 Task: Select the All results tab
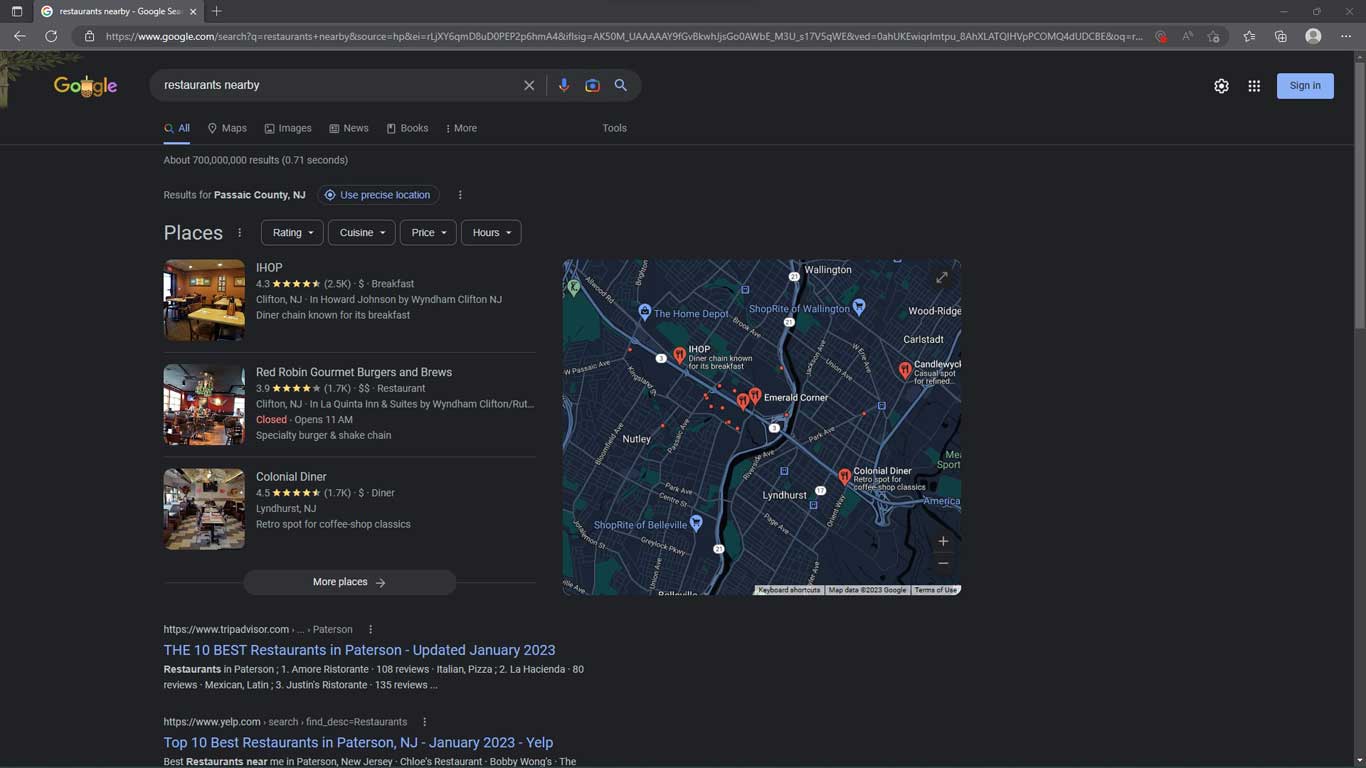coord(177,128)
